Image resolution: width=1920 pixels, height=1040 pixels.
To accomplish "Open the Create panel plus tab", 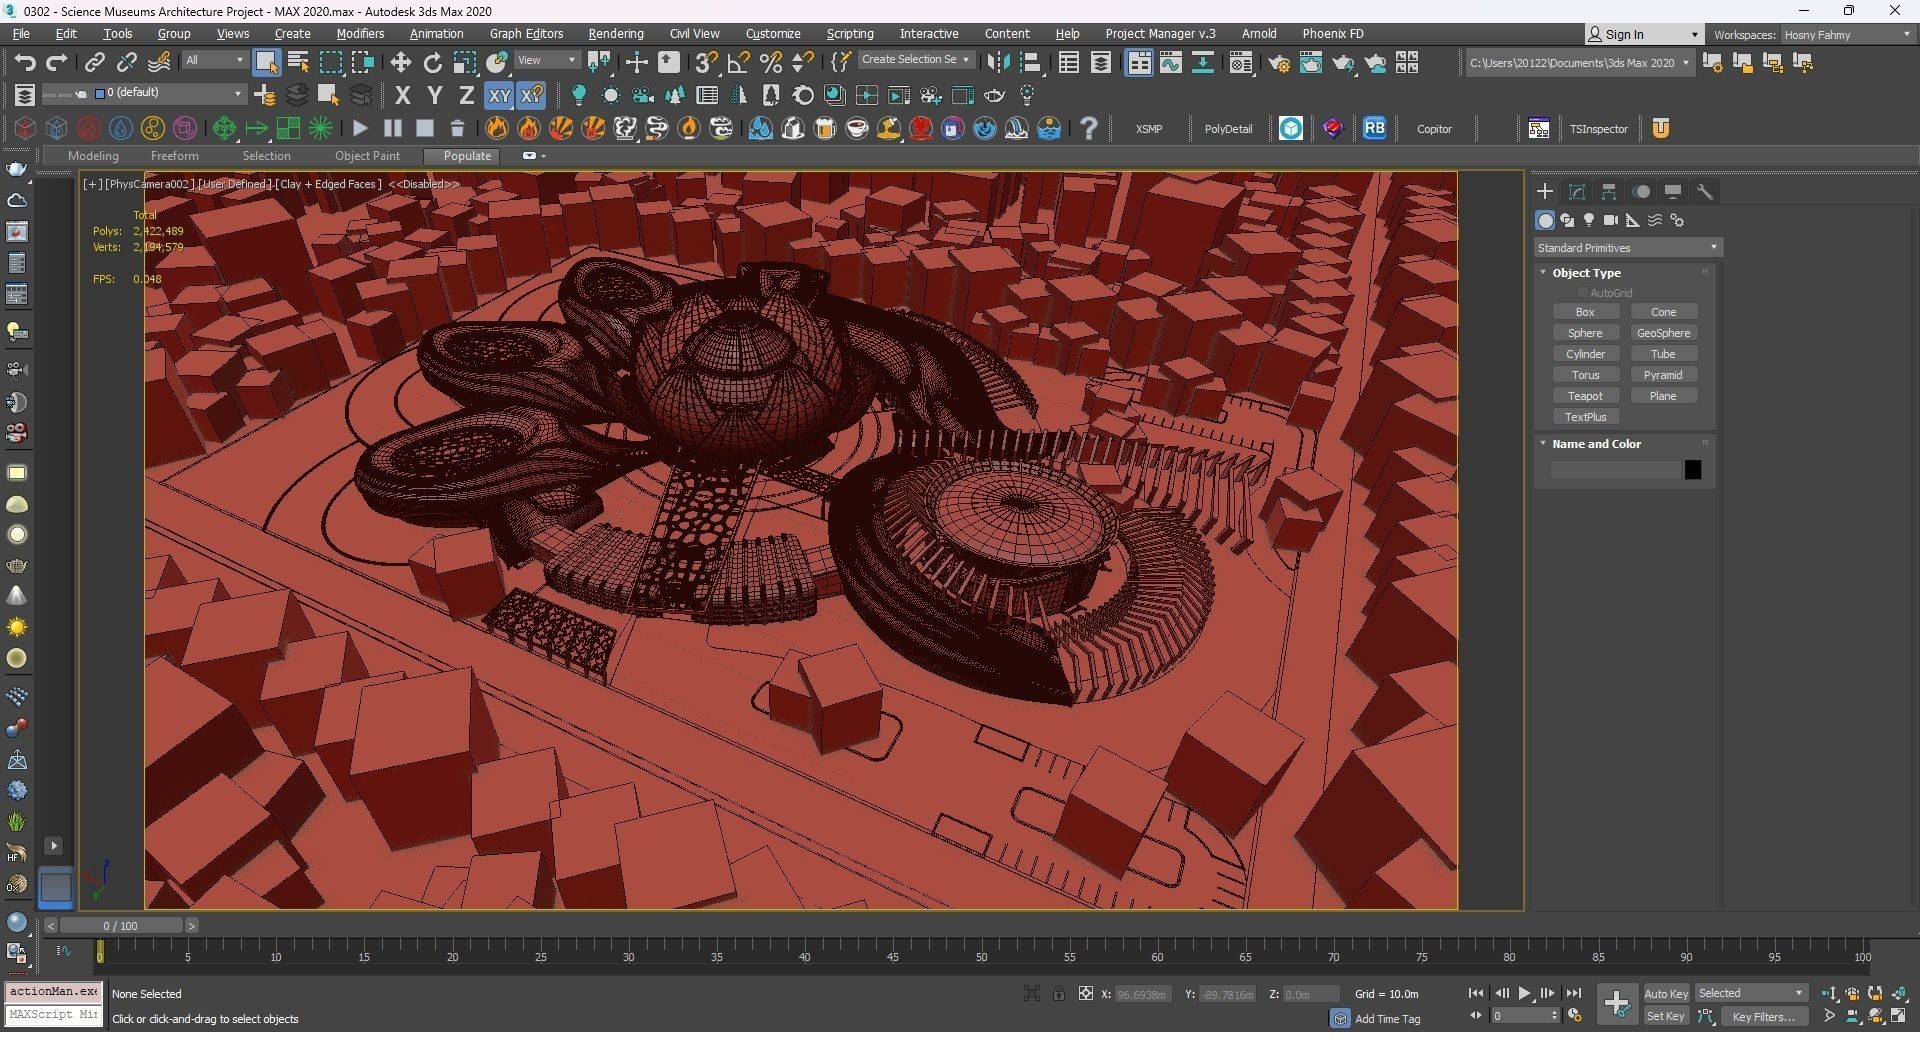I will [1545, 191].
